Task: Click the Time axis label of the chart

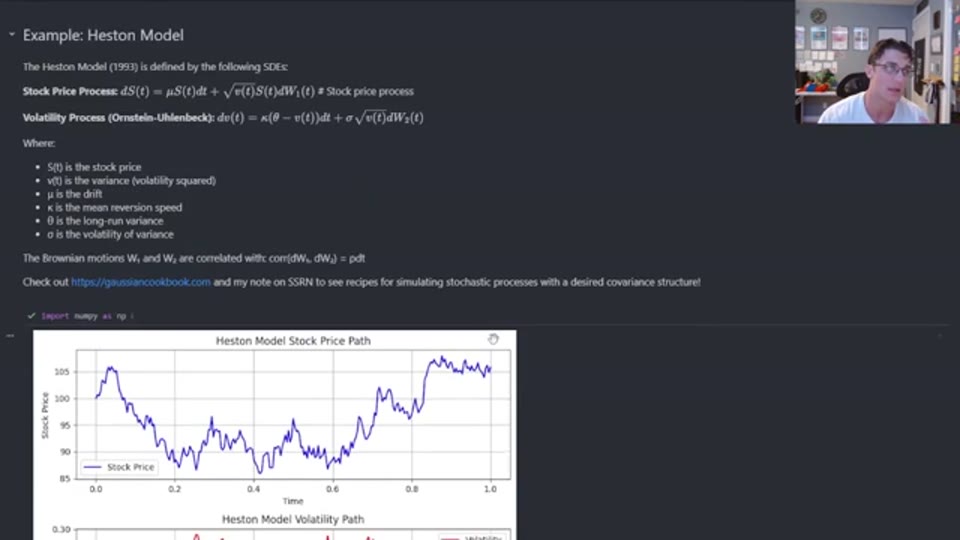Action: point(293,501)
